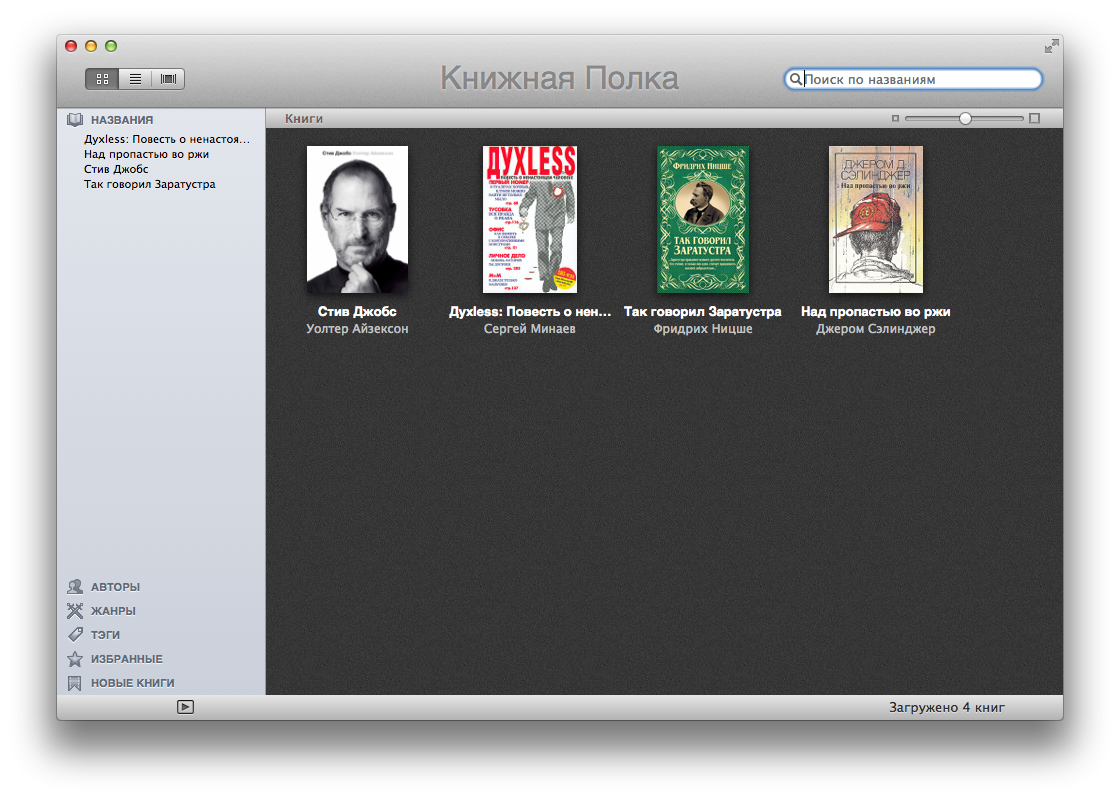1120x799 pixels.
Task: Click the Над пропастью во ржи title under cover
Action: (876, 312)
